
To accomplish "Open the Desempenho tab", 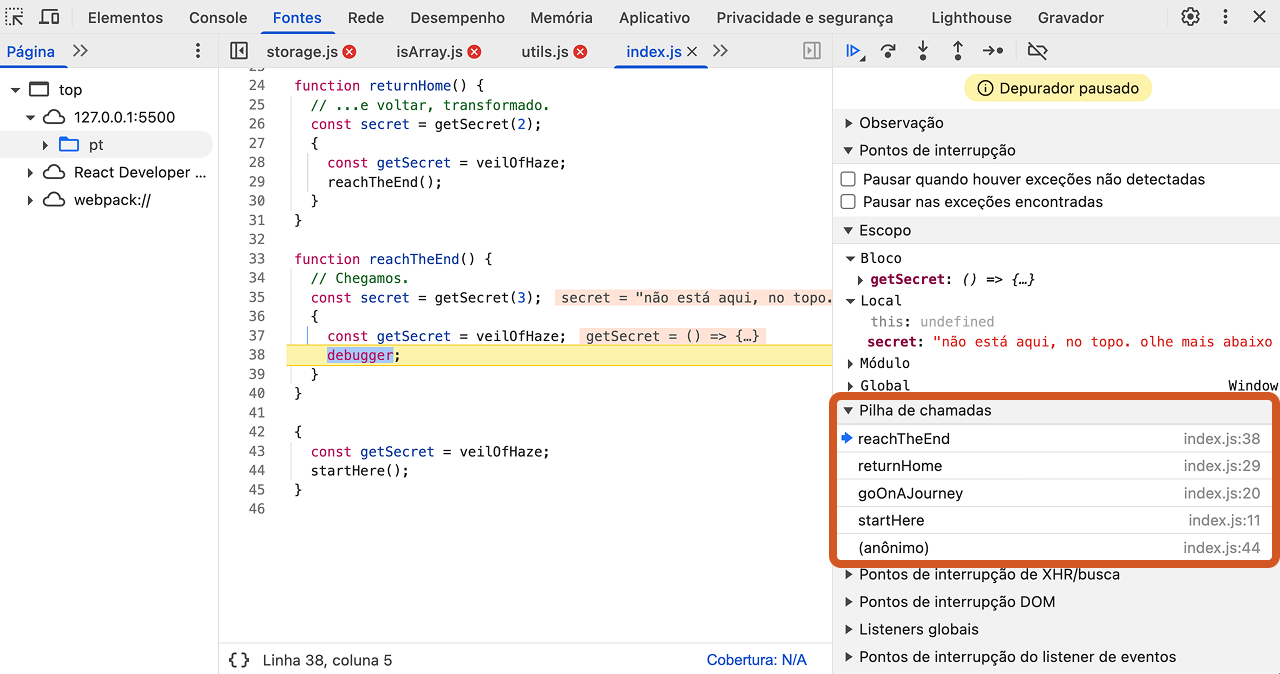I will (x=458, y=17).
